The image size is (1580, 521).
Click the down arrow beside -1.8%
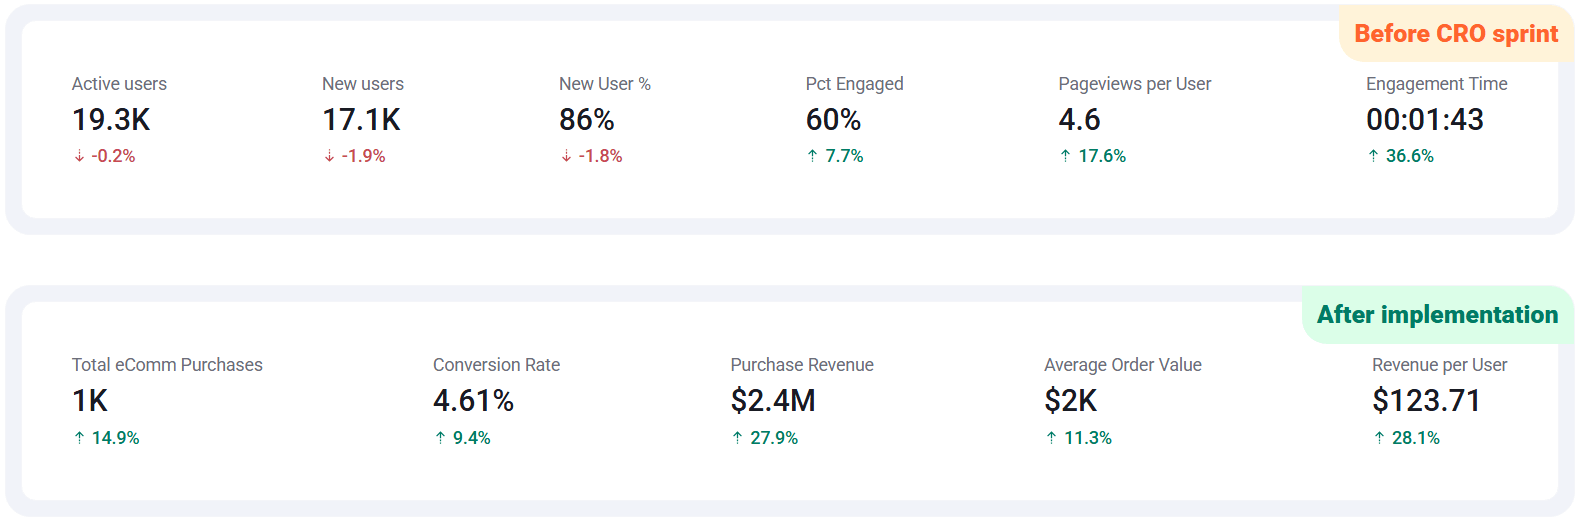(x=566, y=156)
